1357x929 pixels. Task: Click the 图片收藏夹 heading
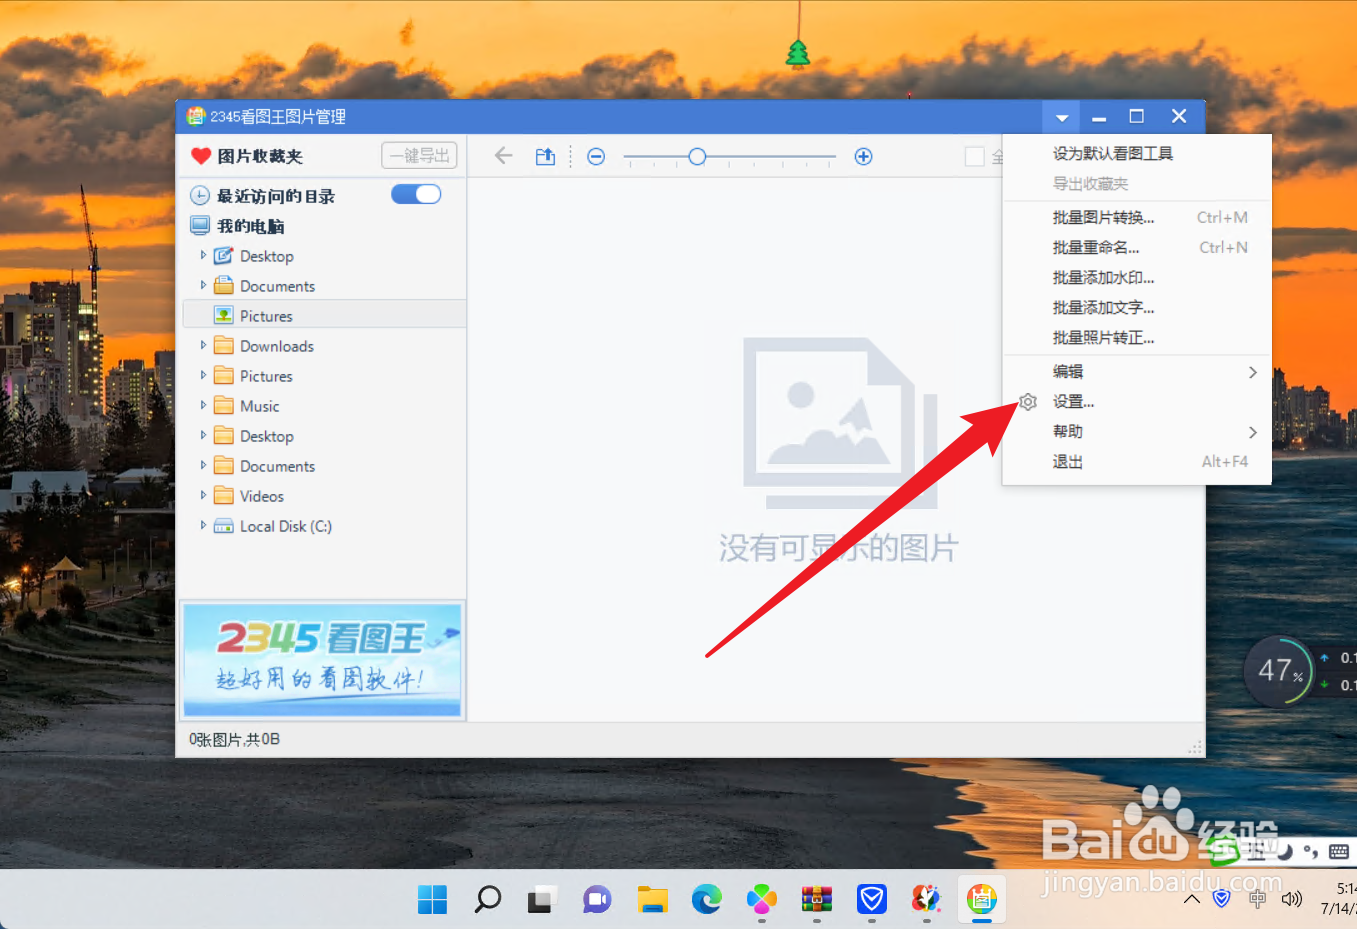pyautogui.click(x=260, y=156)
